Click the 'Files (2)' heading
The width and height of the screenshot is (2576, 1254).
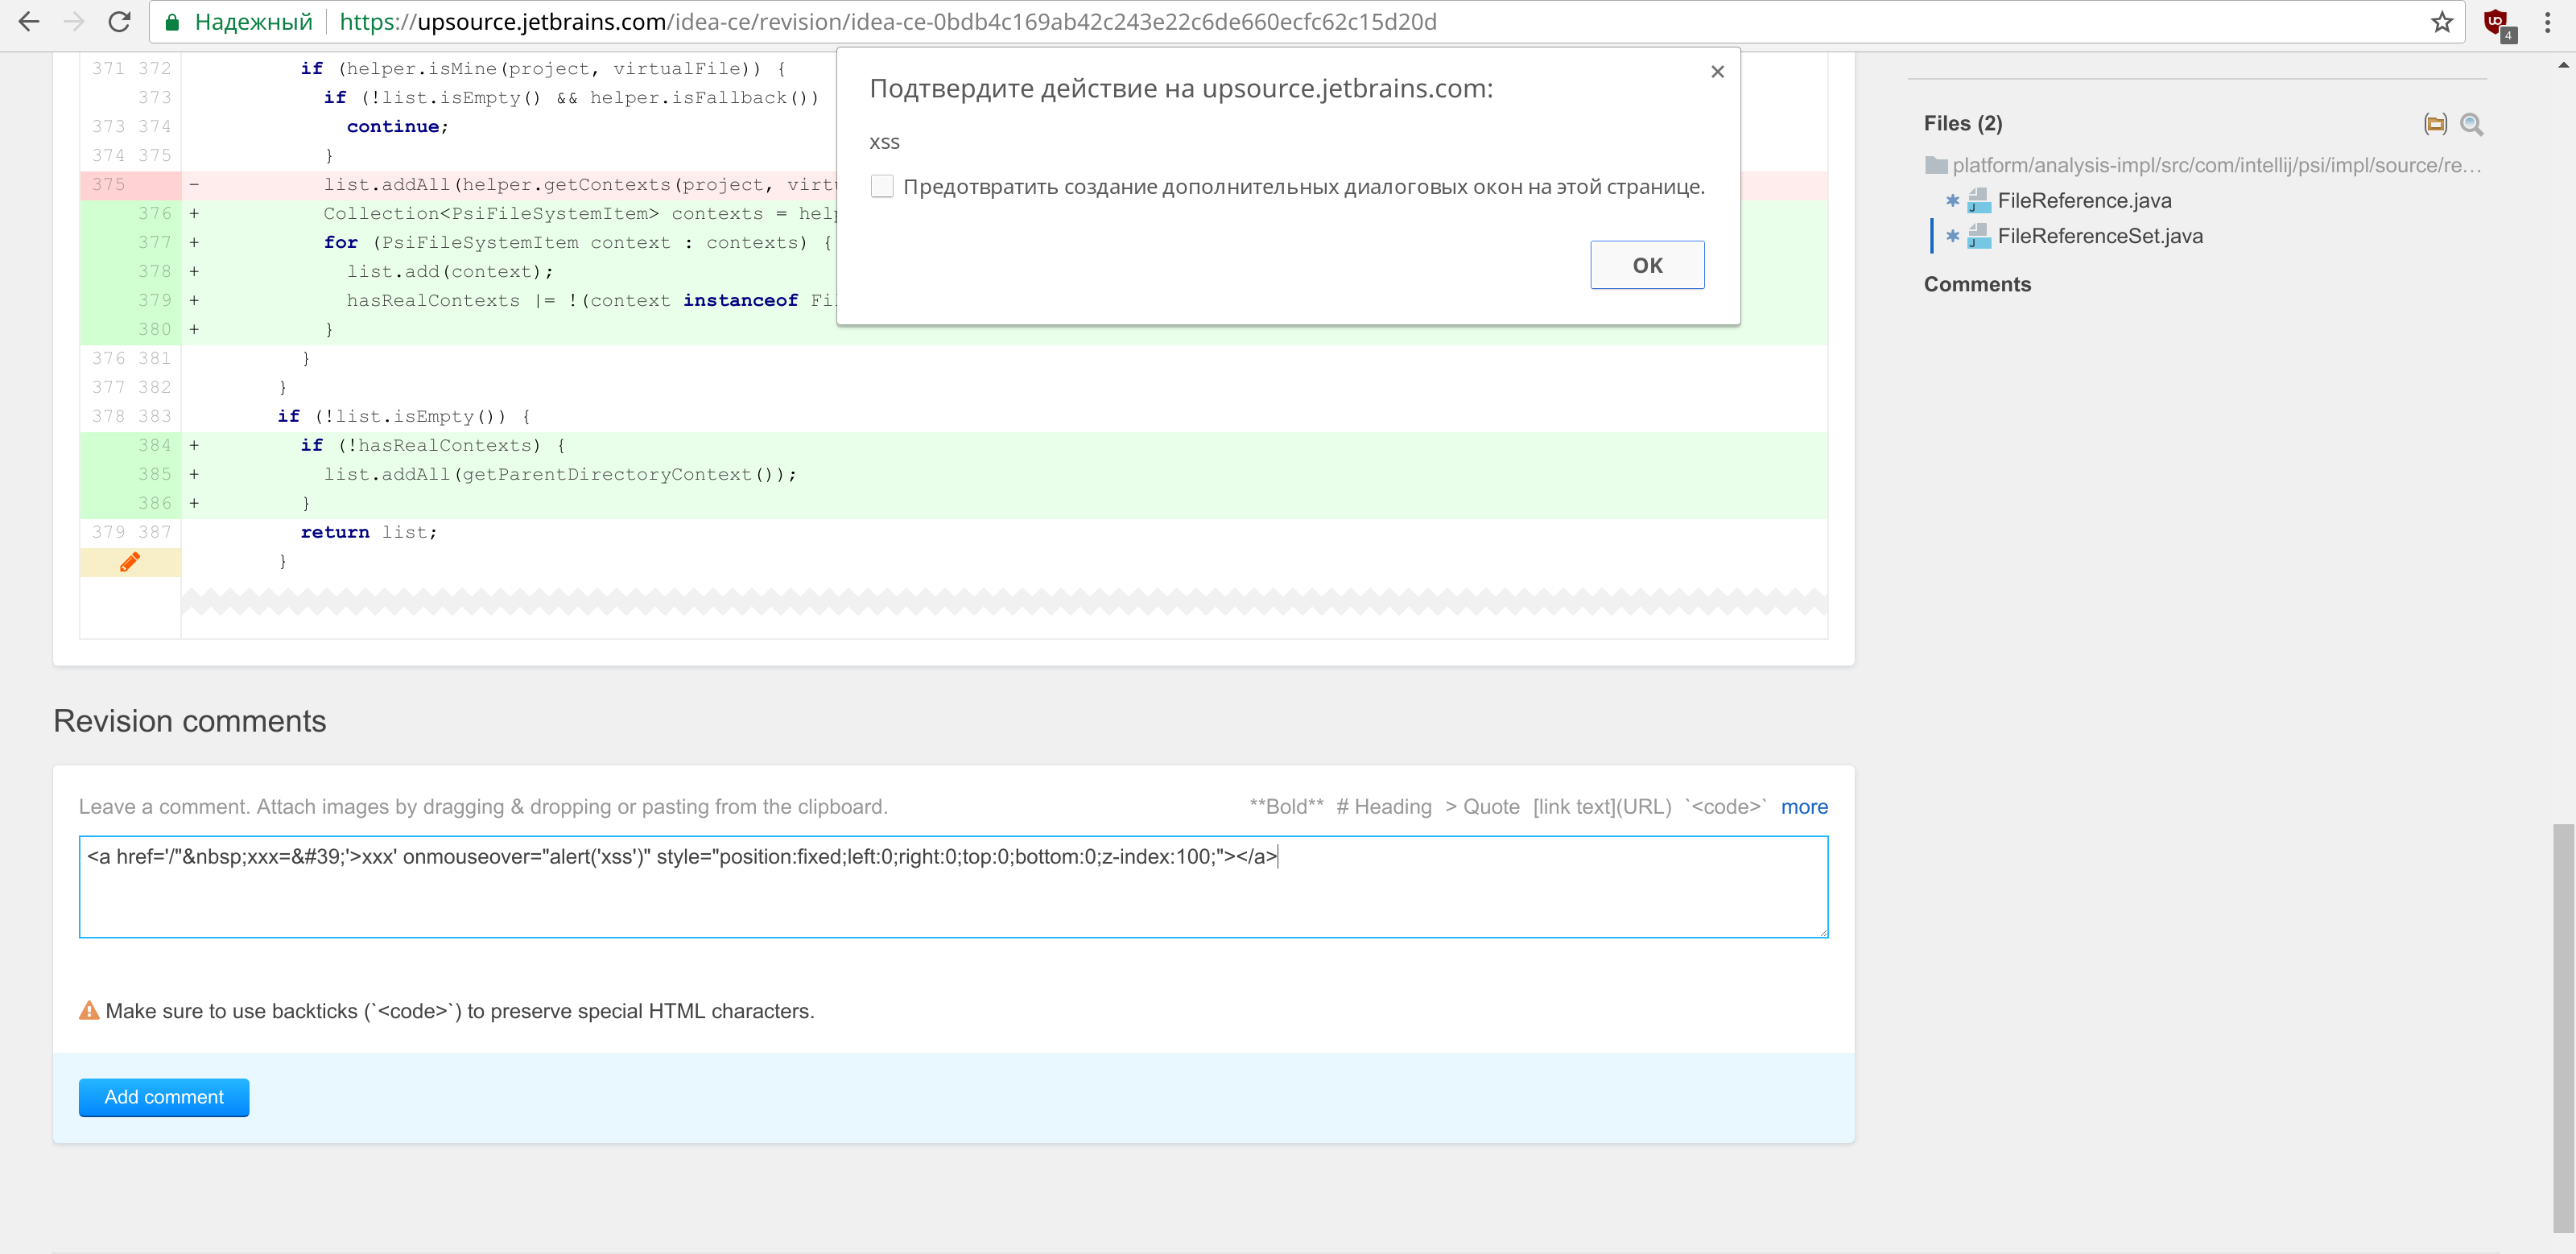point(1963,124)
